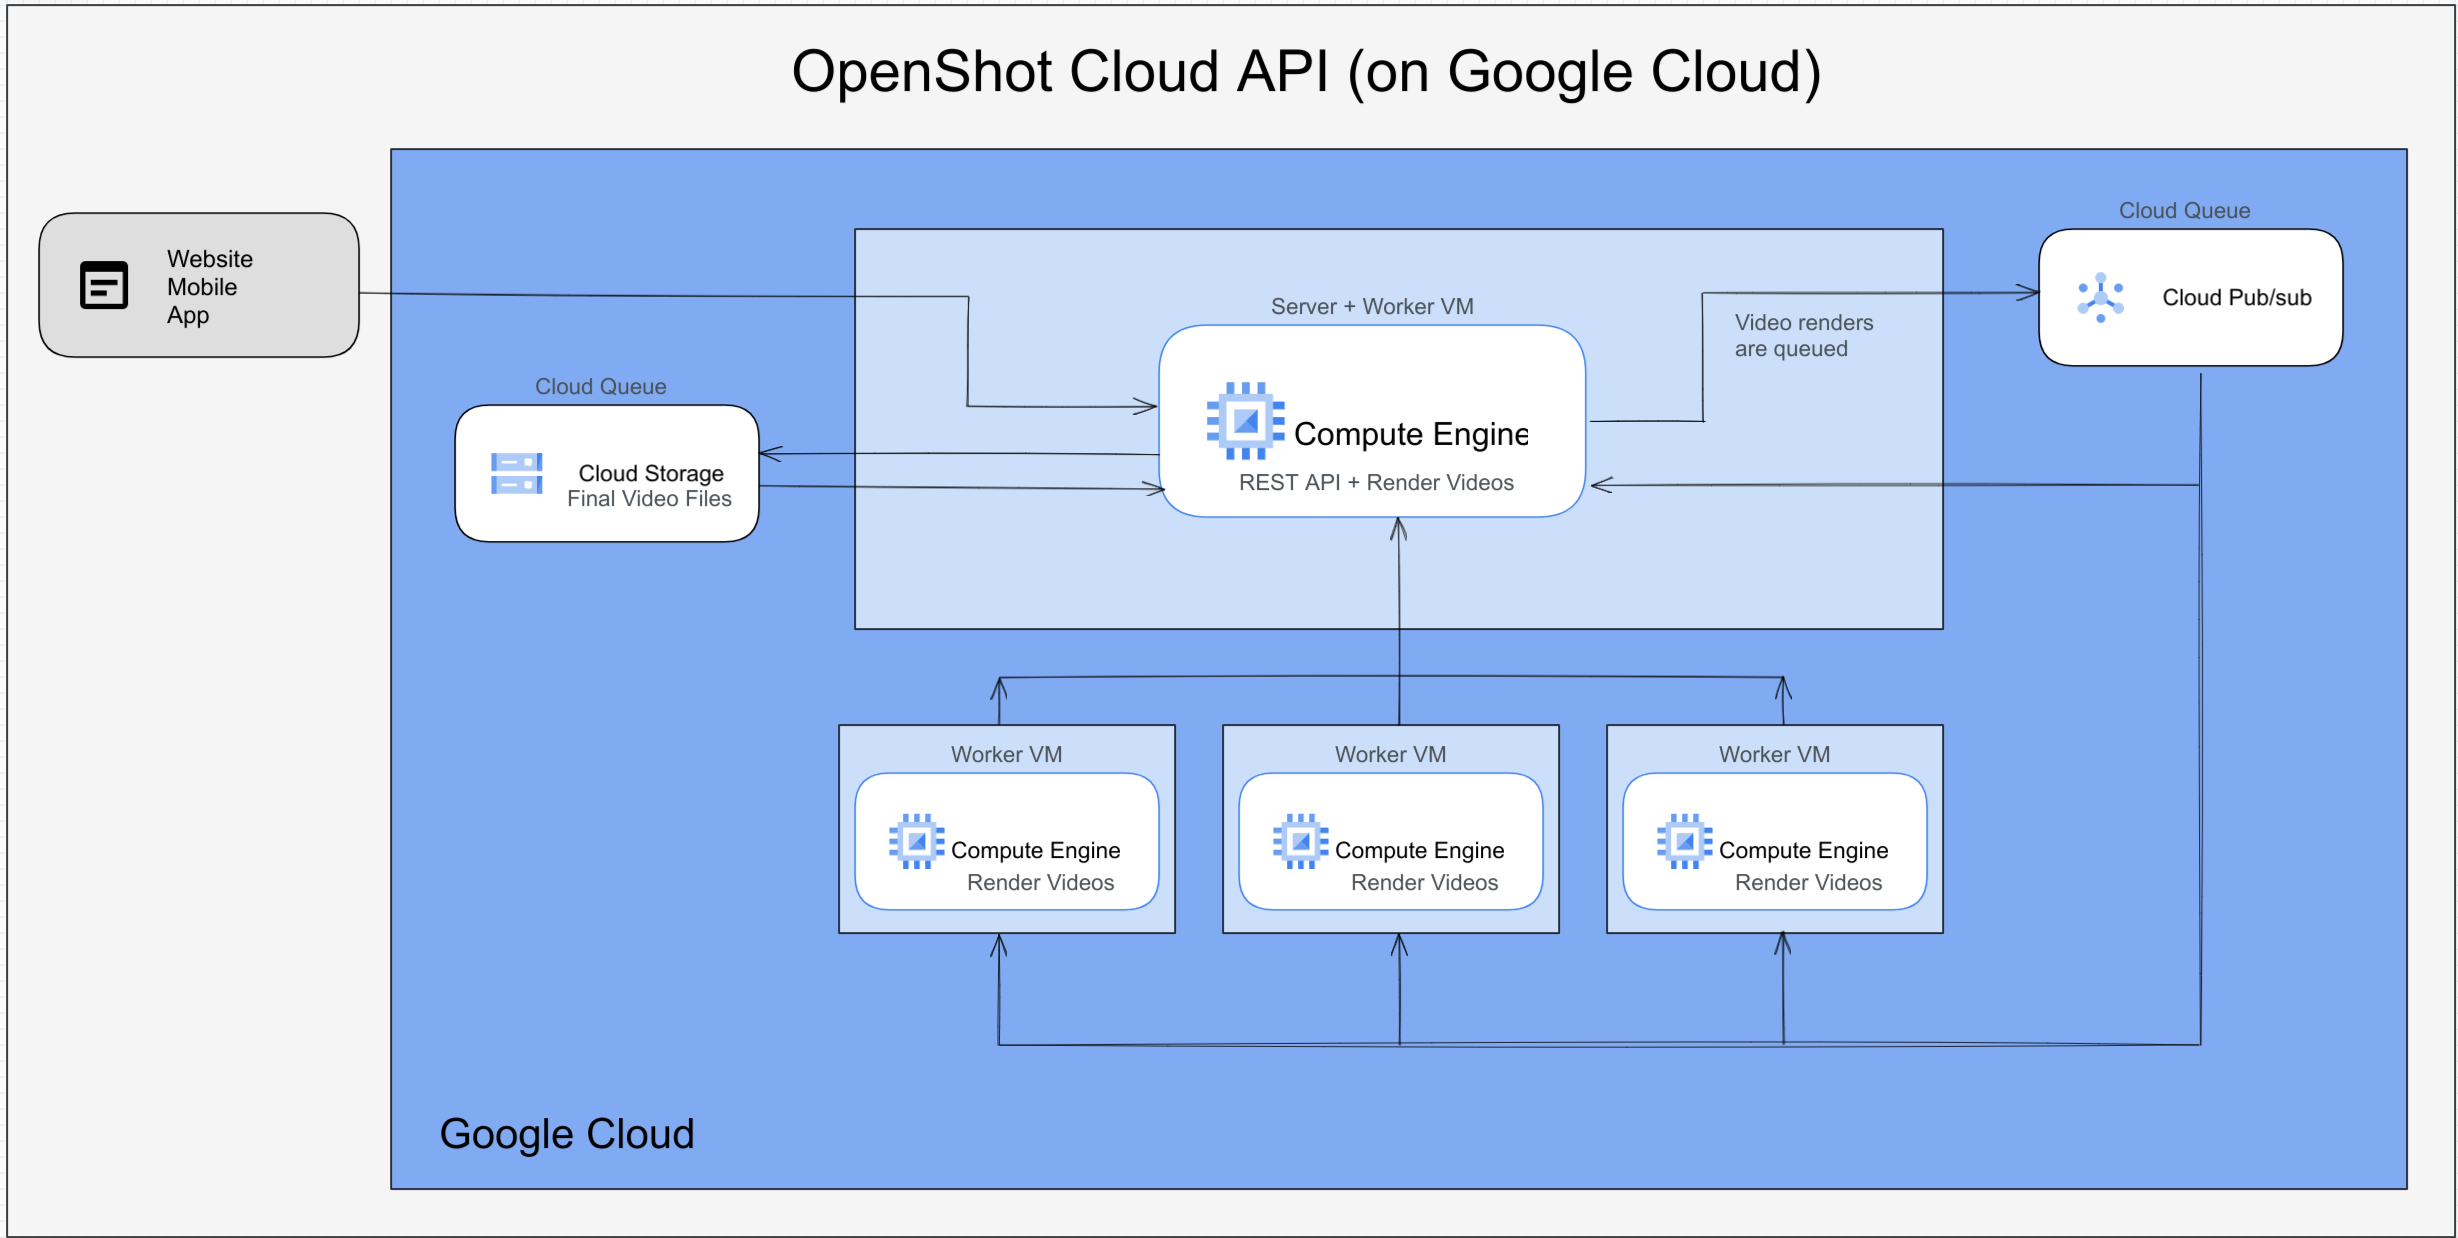Select 'Compute Engine' text in left Worker VM
Image resolution: width=2458 pixels, height=1238 pixels.
(1035, 851)
